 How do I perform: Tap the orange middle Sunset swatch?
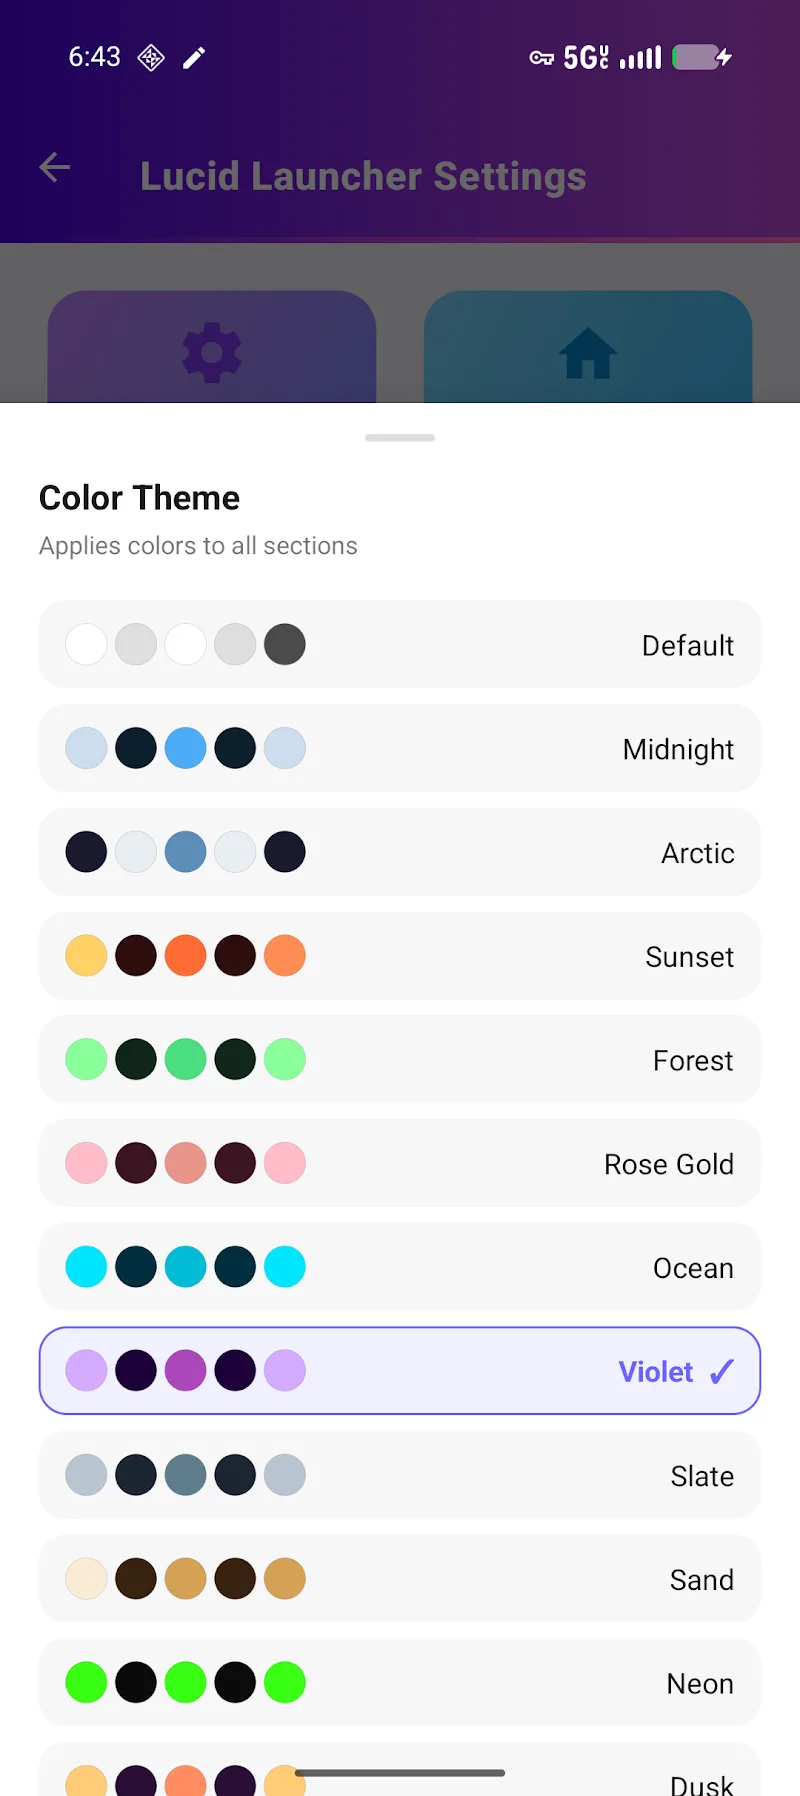(x=185, y=956)
